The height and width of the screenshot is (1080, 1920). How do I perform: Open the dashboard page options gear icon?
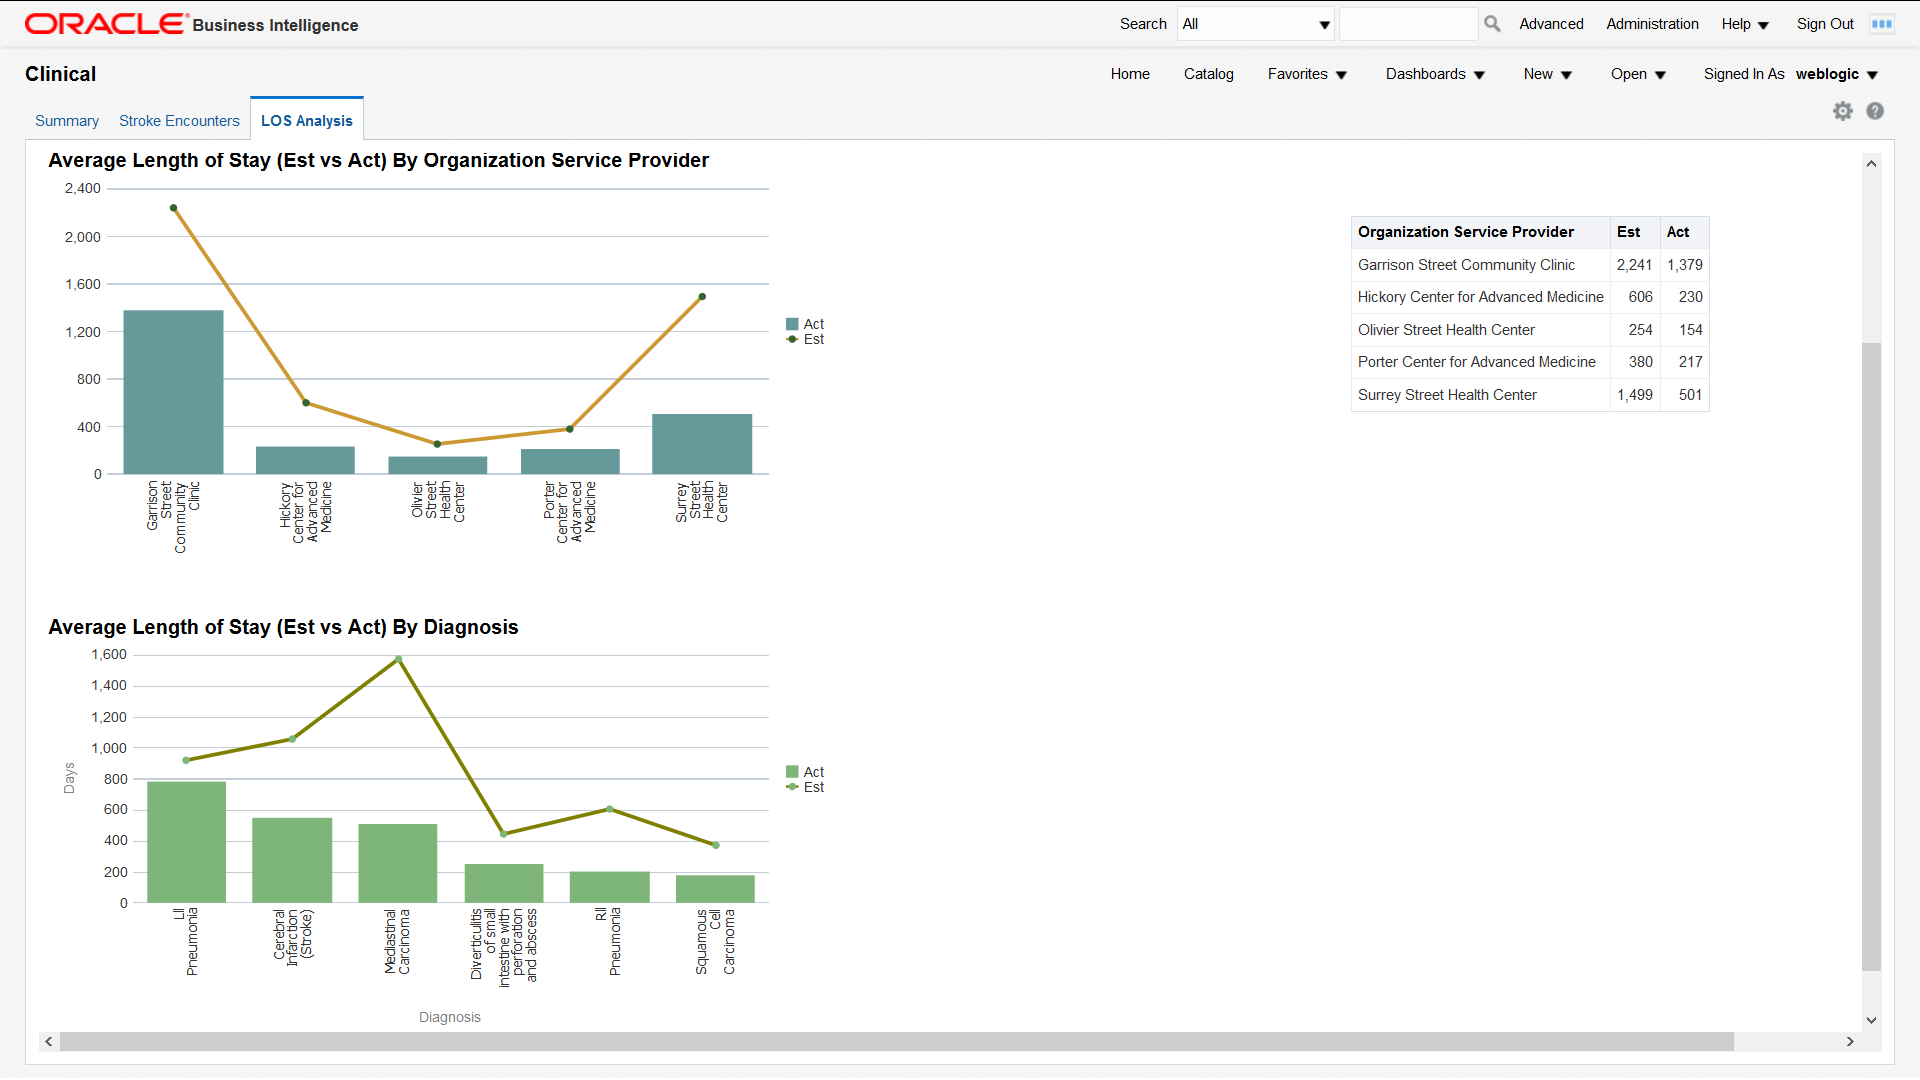pyautogui.click(x=1843, y=111)
